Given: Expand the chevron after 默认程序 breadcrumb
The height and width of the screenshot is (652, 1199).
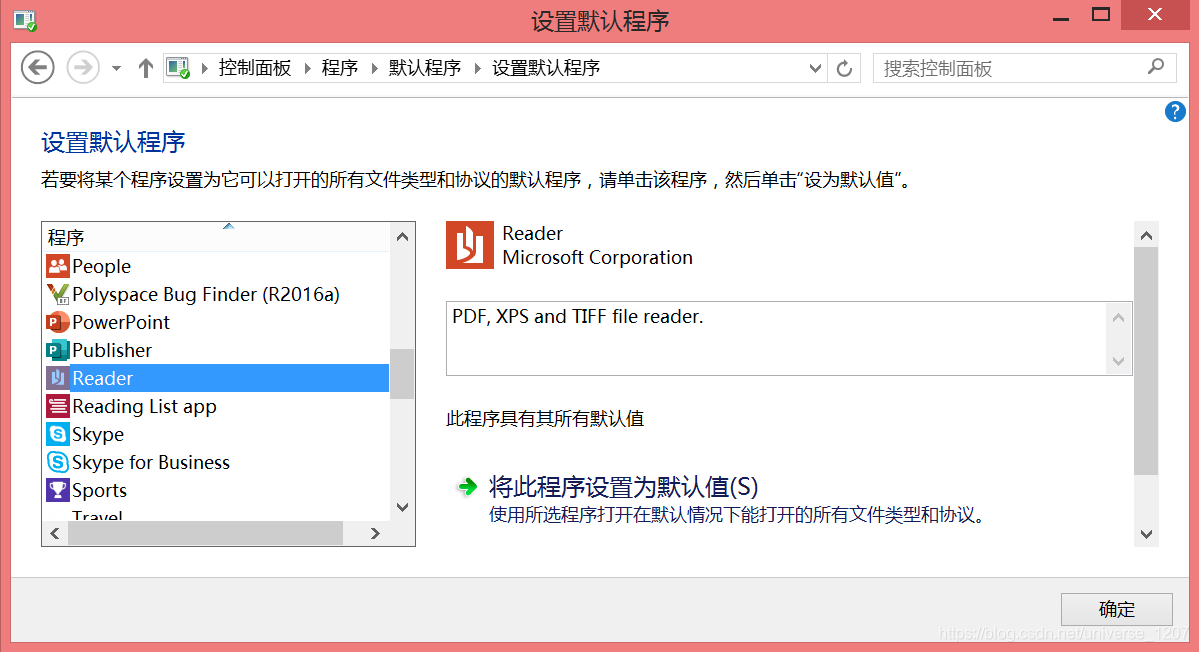Looking at the screenshot, I should point(478,69).
